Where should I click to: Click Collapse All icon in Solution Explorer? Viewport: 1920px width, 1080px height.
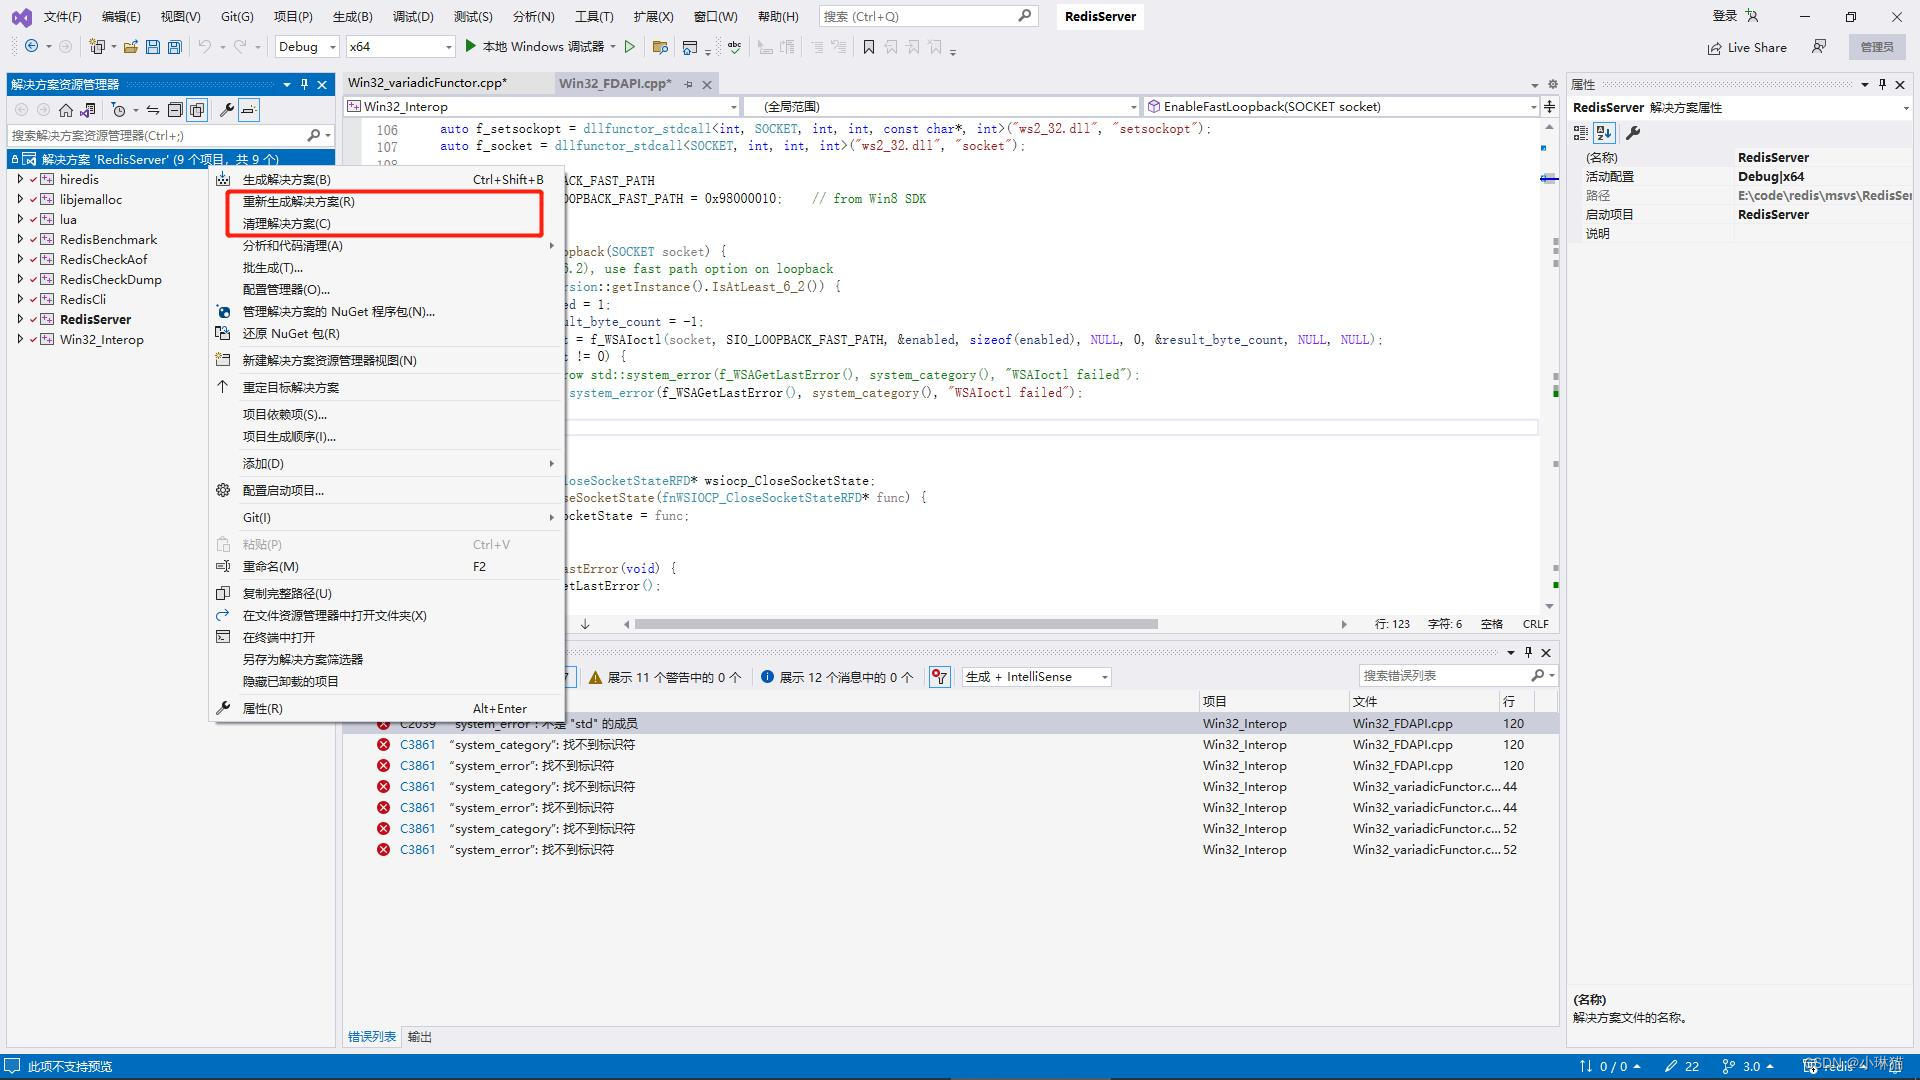coord(175,110)
